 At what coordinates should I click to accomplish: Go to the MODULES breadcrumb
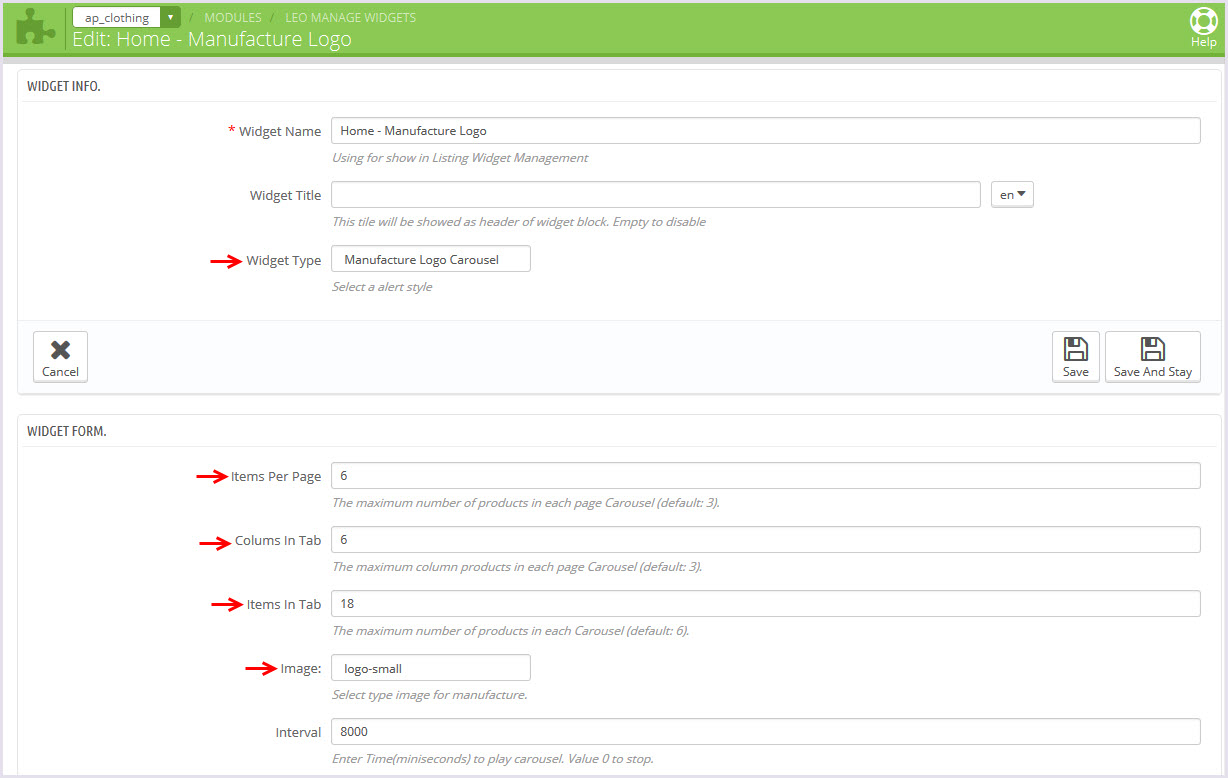(233, 18)
